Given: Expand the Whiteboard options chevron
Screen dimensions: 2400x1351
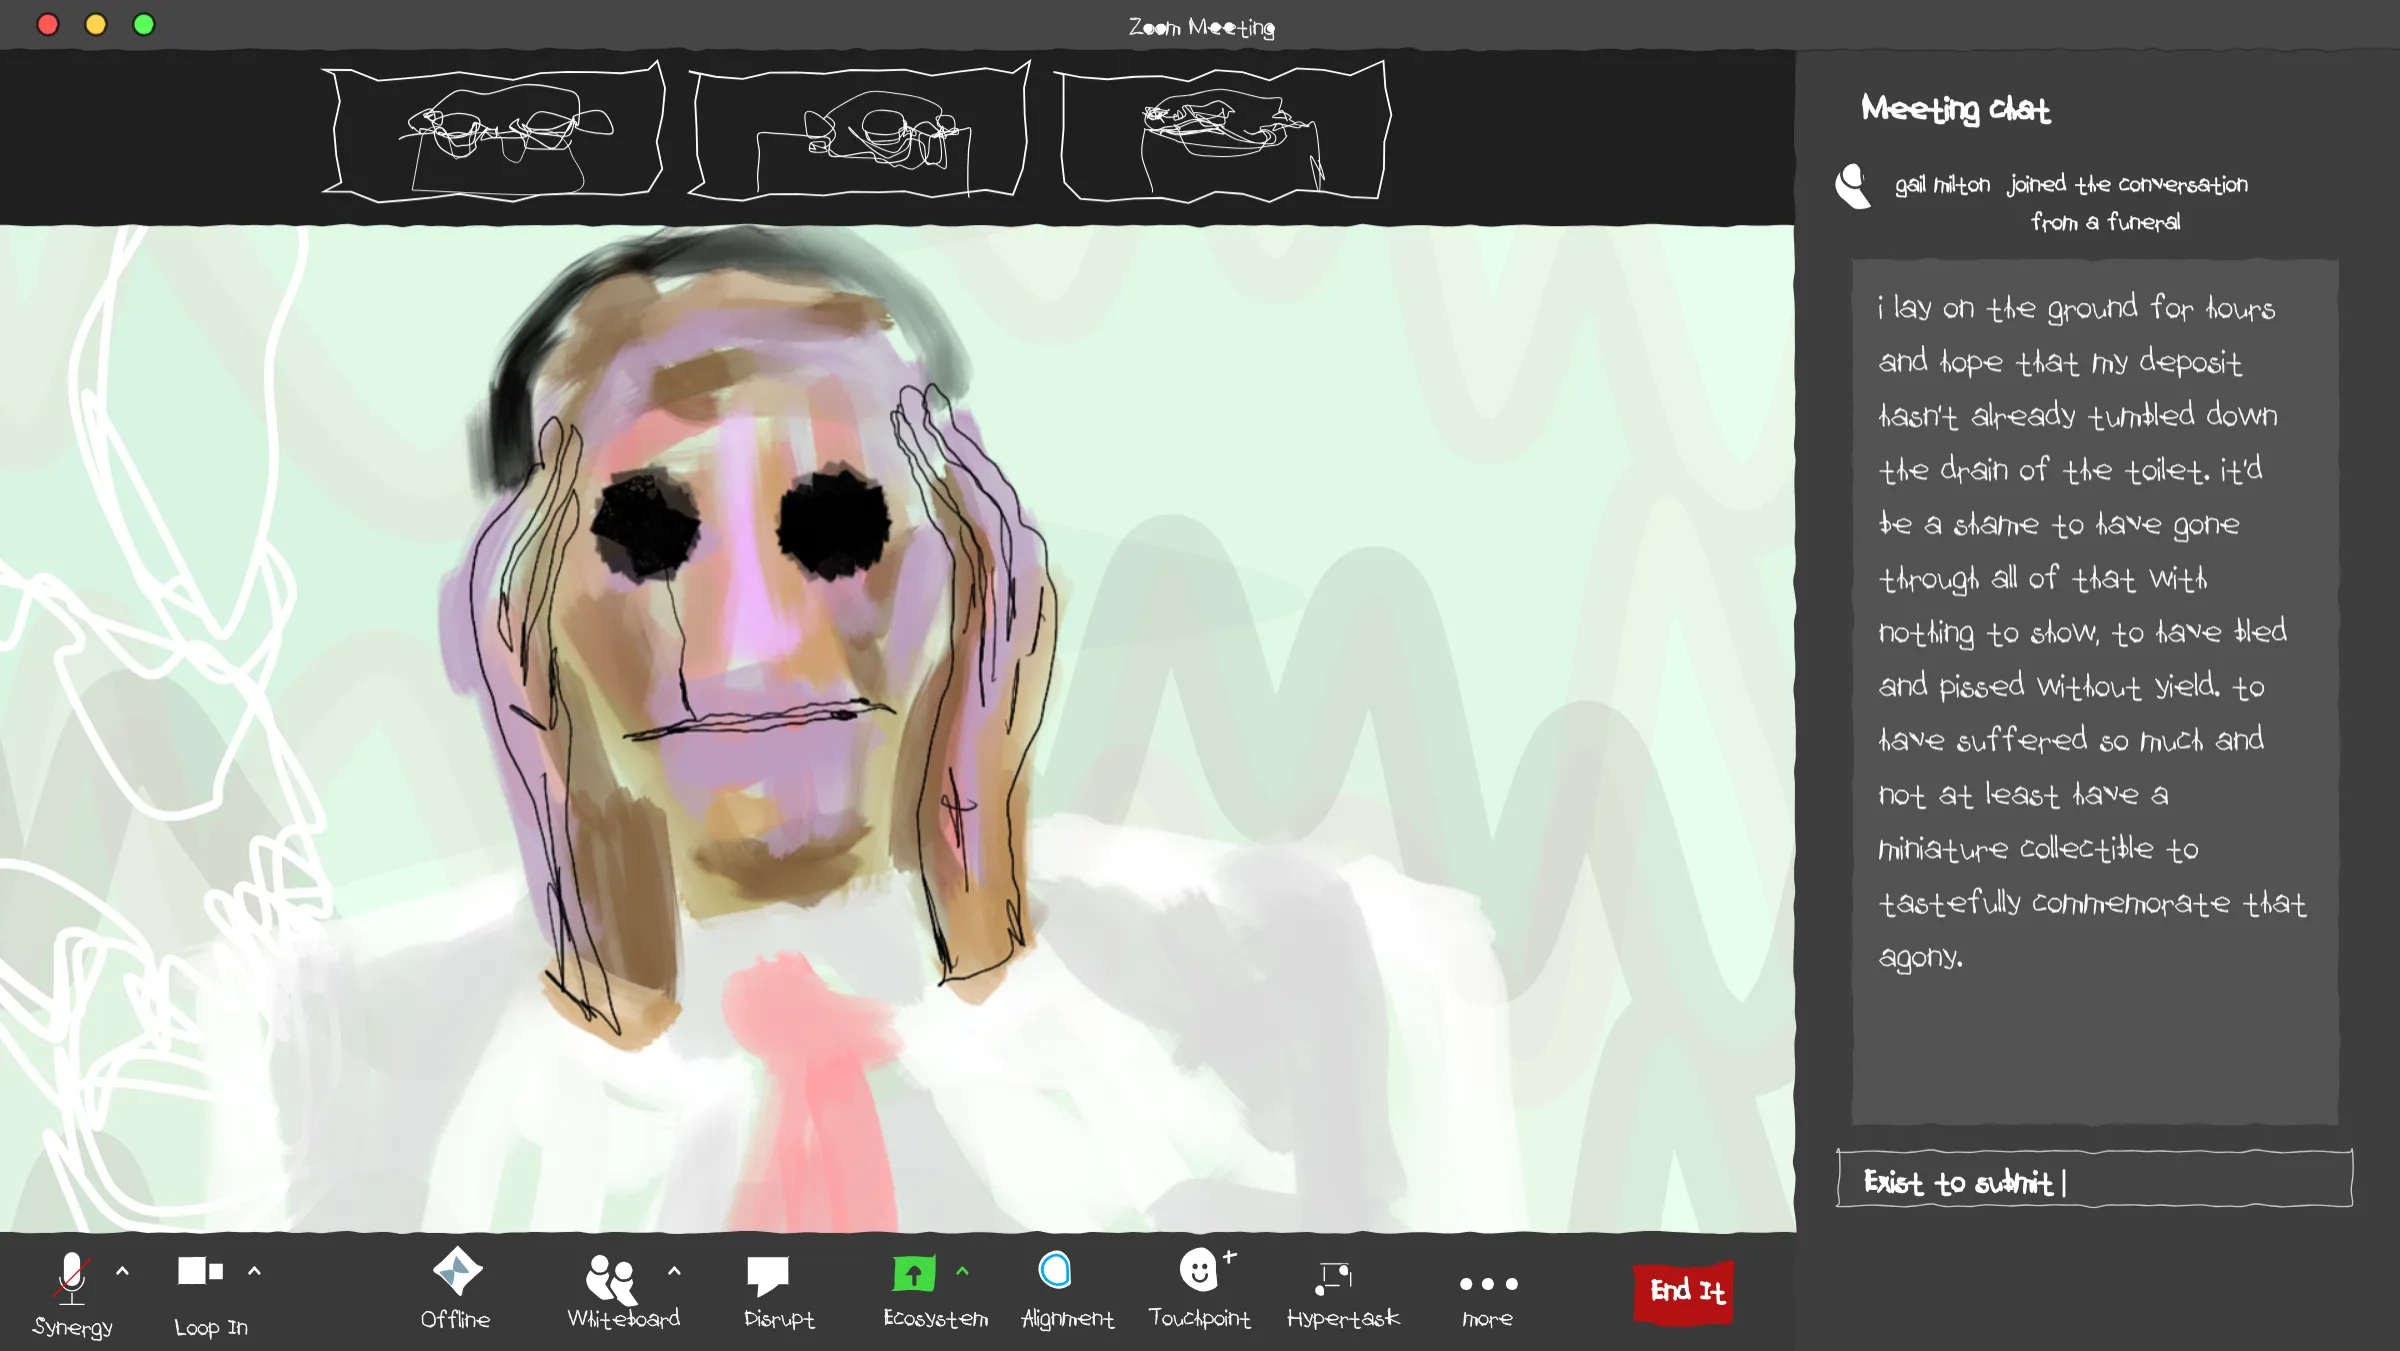Looking at the screenshot, I should pyautogui.click(x=674, y=1271).
